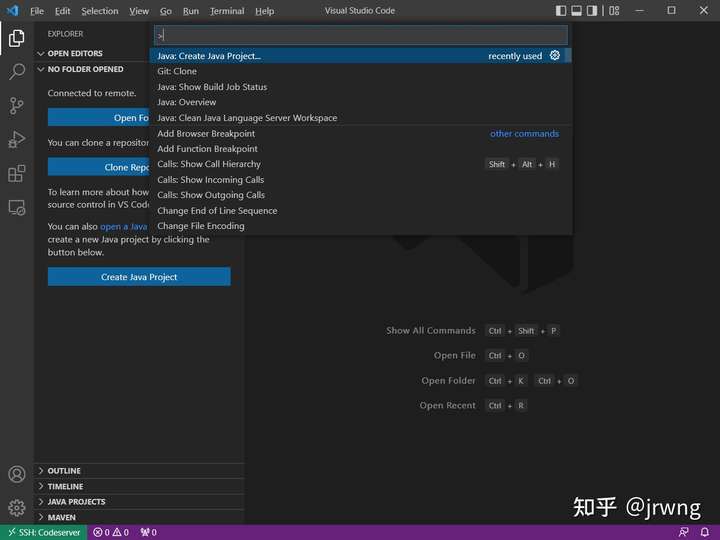Toggle the secondary side bar layout icon
The height and width of the screenshot is (540, 720).
[x=592, y=11]
